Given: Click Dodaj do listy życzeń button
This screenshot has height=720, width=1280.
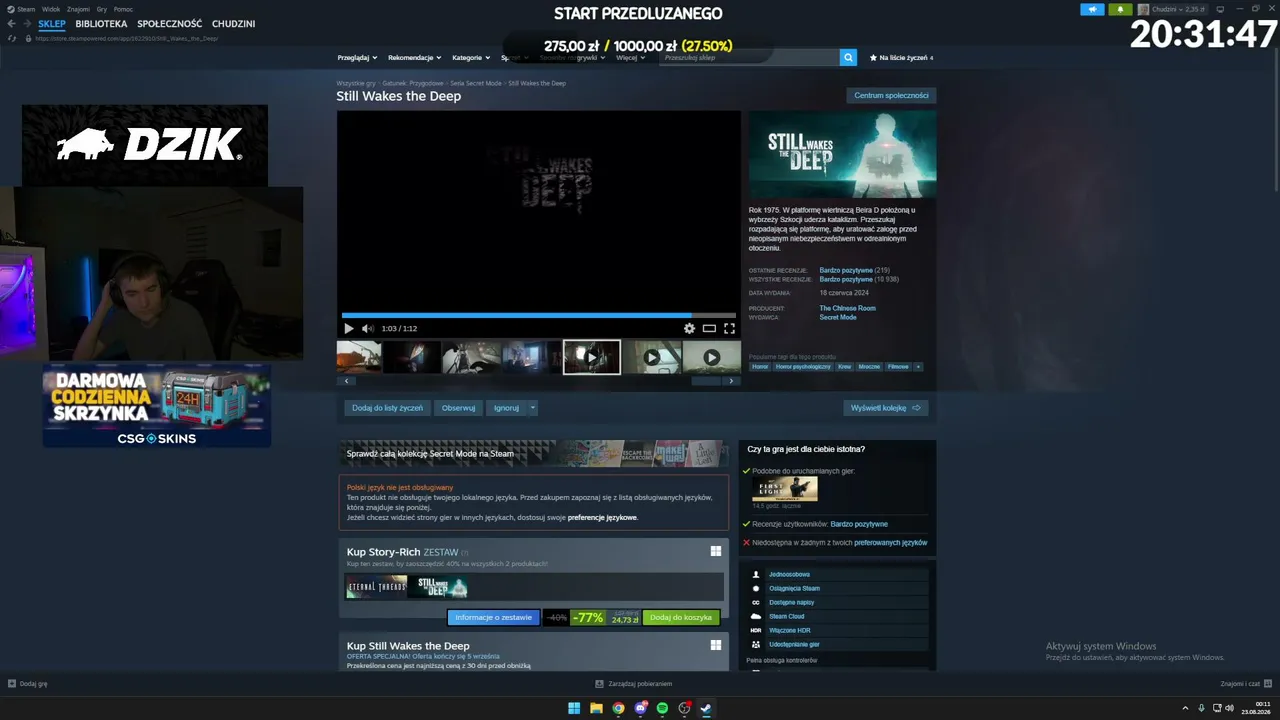Looking at the screenshot, I should [x=387, y=408].
